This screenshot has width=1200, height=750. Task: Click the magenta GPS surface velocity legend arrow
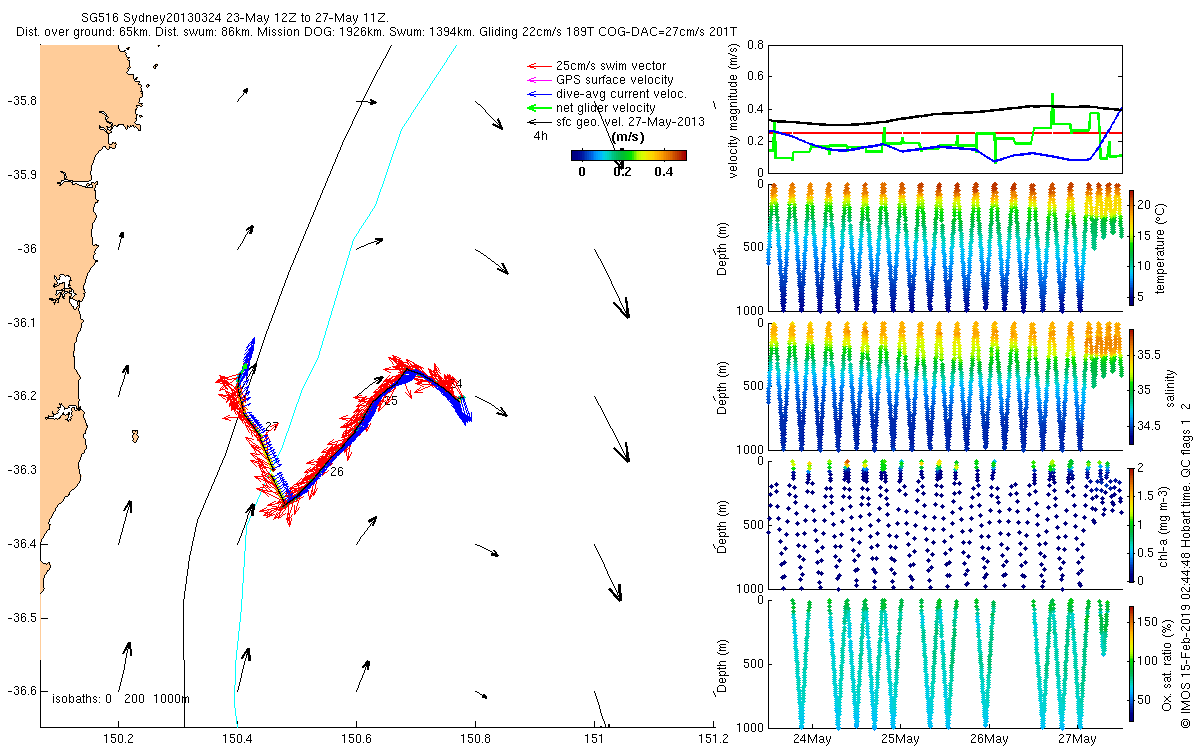pyautogui.click(x=538, y=80)
